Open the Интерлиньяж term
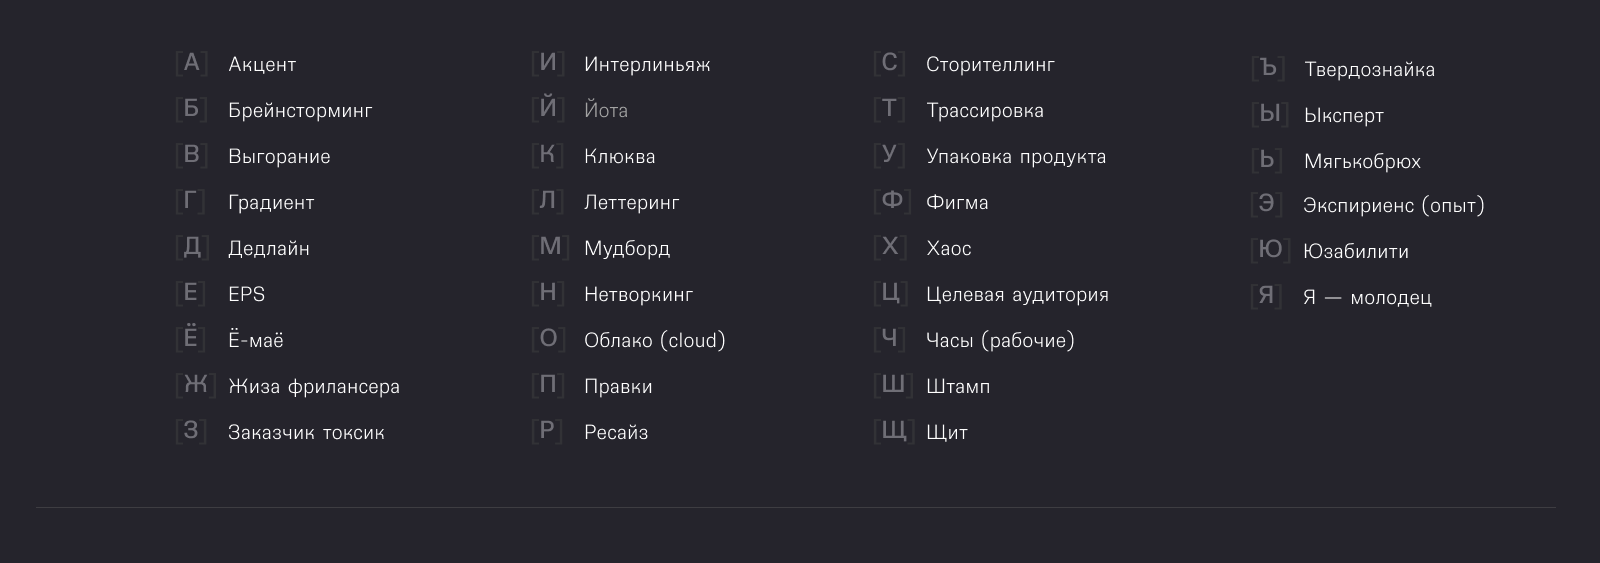 pyautogui.click(x=647, y=65)
